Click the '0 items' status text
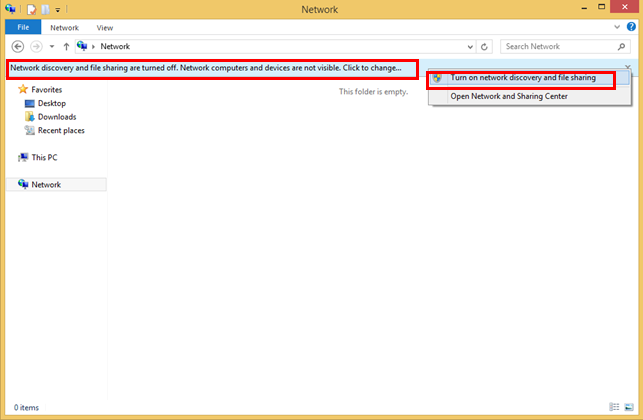The width and height of the screenshot is (643, 420). click(26, 408)
